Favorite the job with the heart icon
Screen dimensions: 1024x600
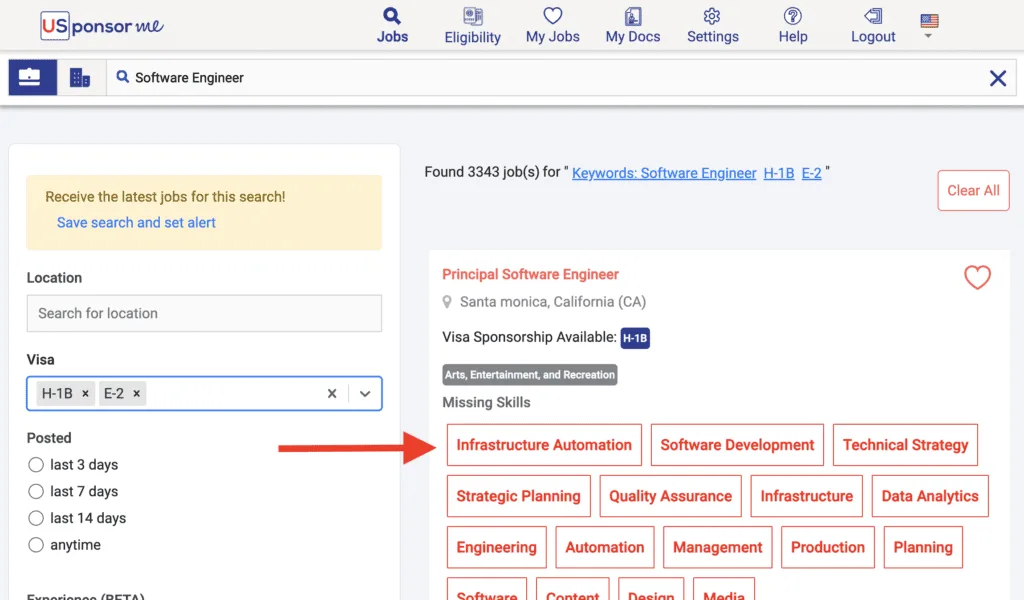point(977,277)
